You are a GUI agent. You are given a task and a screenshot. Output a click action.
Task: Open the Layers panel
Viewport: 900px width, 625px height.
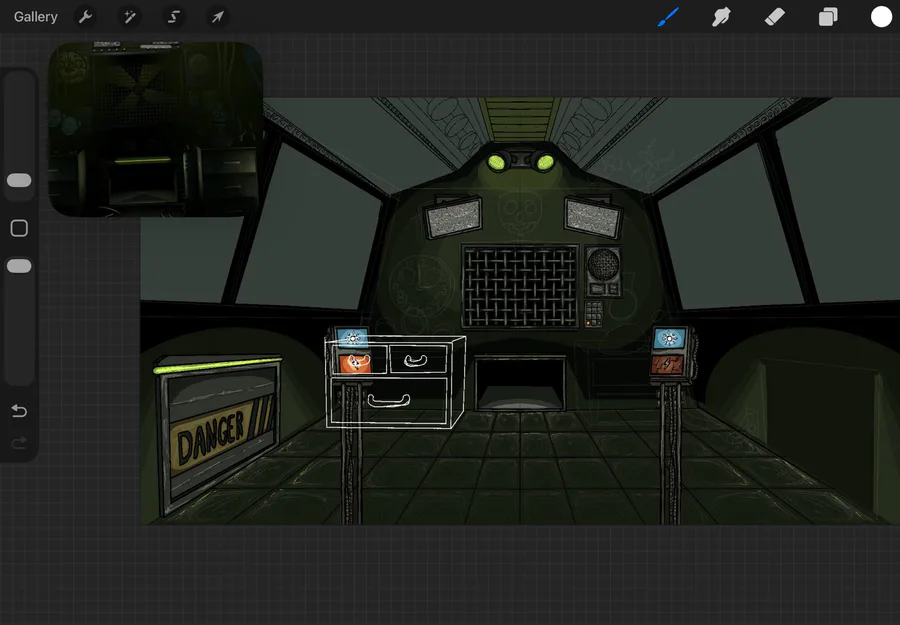828,17
